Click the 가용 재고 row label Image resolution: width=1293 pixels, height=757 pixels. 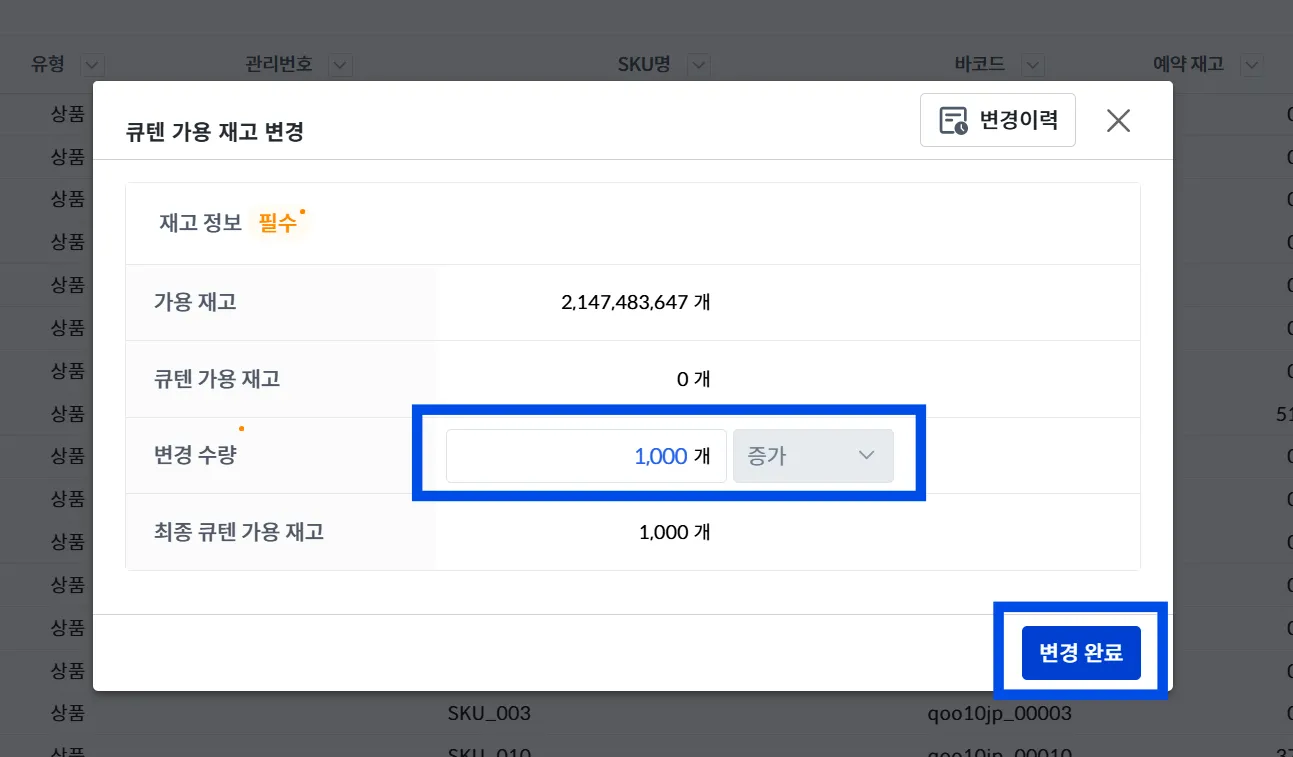pos(195,302)
